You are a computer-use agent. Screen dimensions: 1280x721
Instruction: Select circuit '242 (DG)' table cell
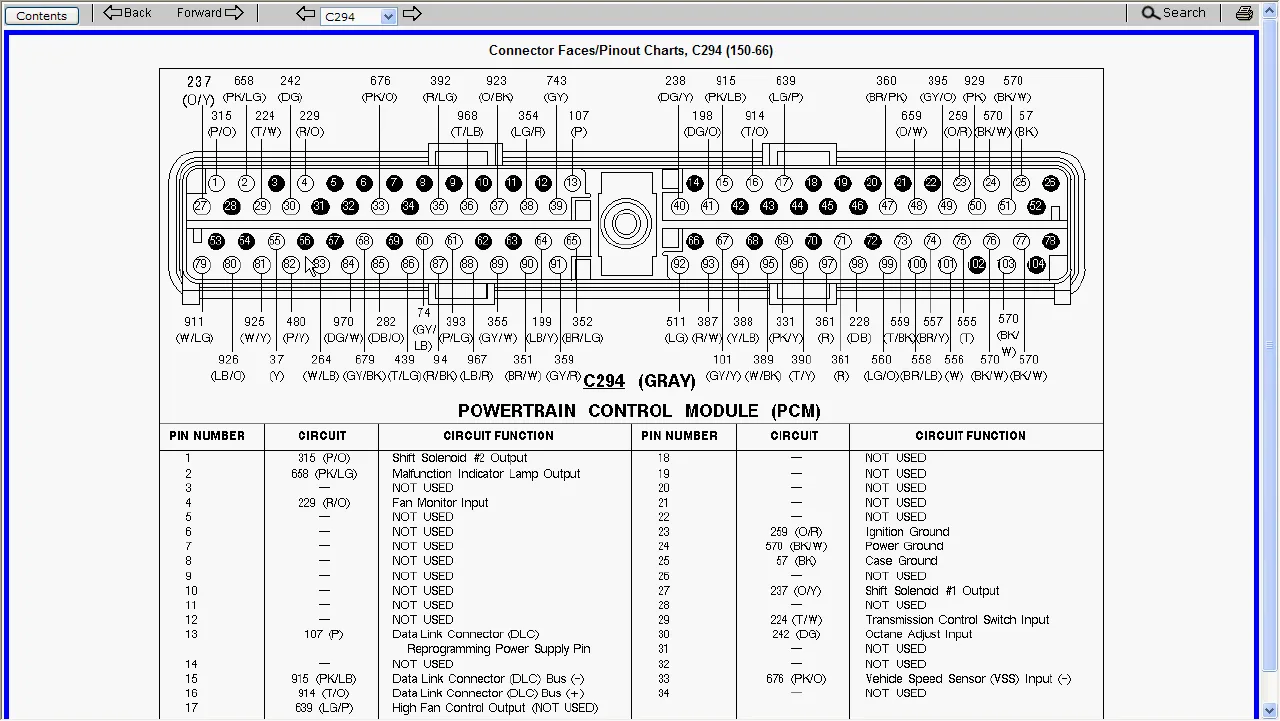pyautogui.click(x=796, y=634)
